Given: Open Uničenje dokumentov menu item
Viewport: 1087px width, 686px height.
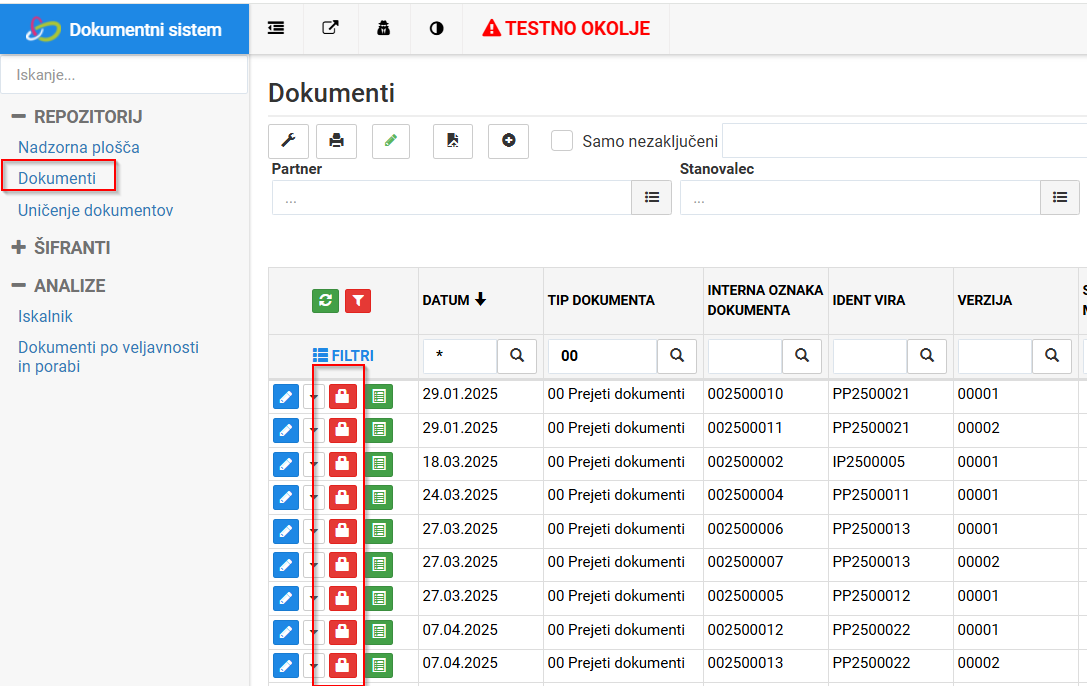Looking at the screenshot, I should [96, 210].
